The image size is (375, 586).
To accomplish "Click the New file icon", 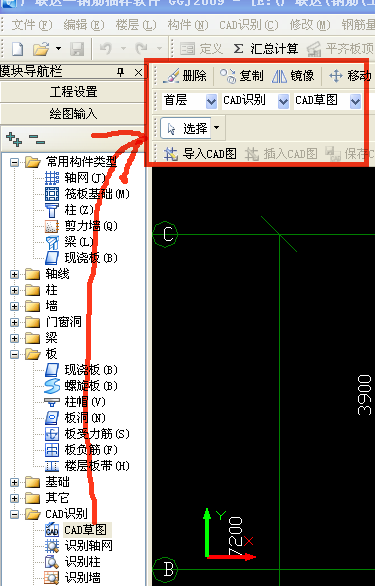I will (17, 49).
